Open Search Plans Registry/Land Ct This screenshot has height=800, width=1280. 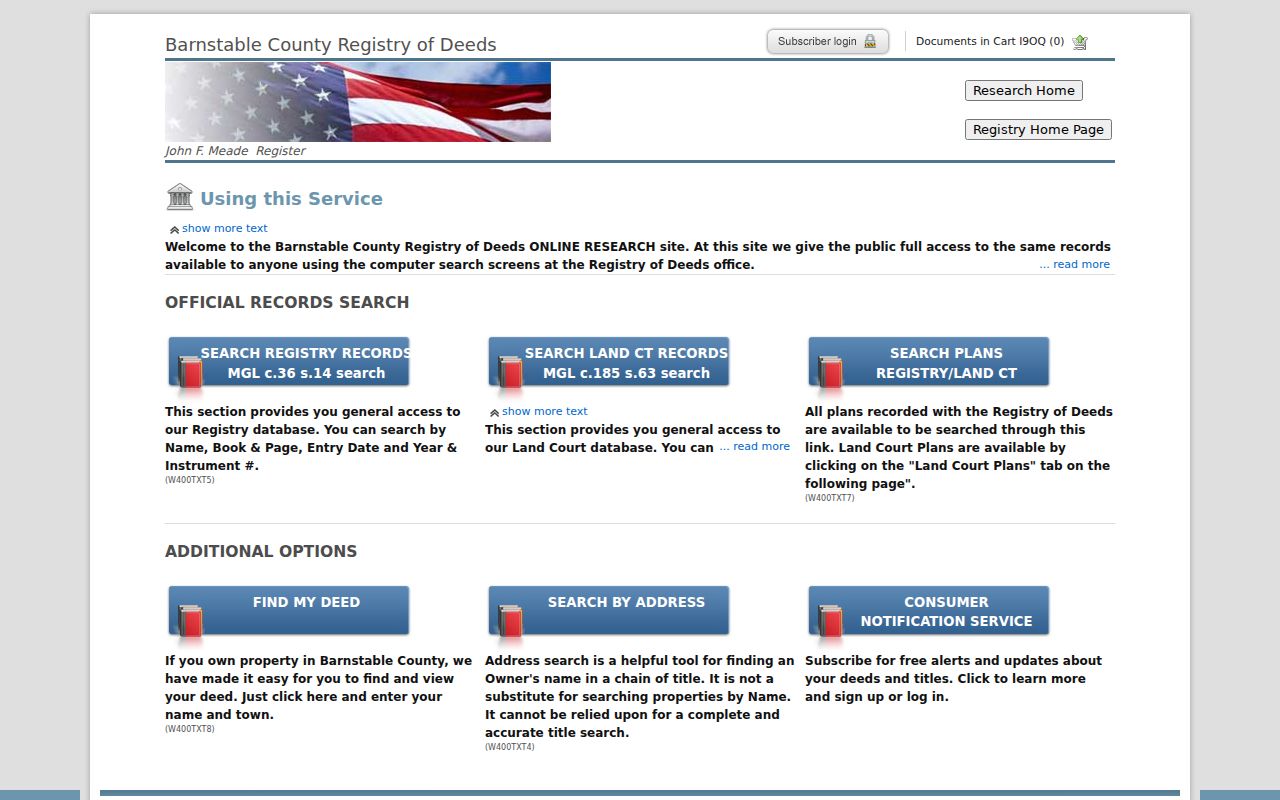pos(929,362)
